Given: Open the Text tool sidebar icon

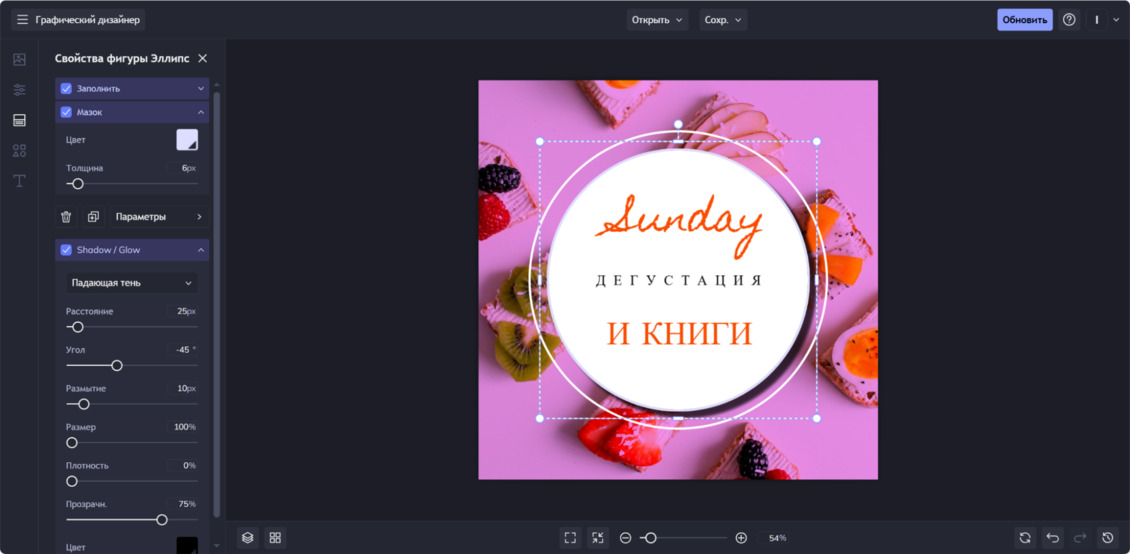Looking at the screenshot, I should (x=19, y=181).
